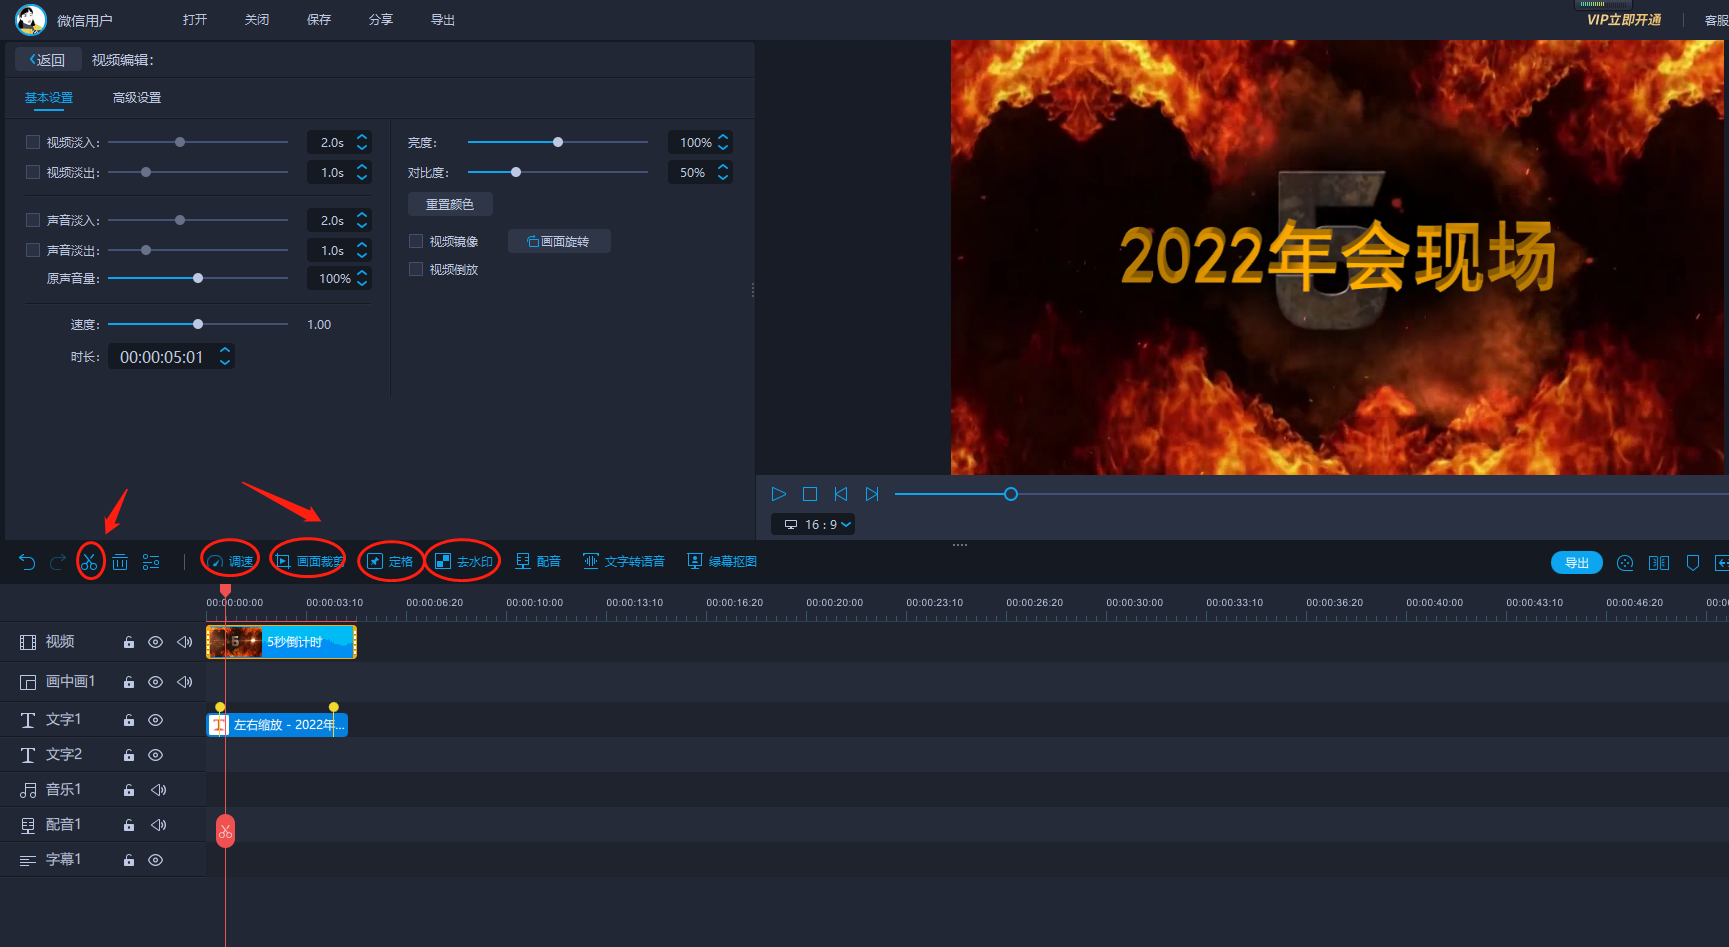Jump to the next frame

tap(872, 494)
